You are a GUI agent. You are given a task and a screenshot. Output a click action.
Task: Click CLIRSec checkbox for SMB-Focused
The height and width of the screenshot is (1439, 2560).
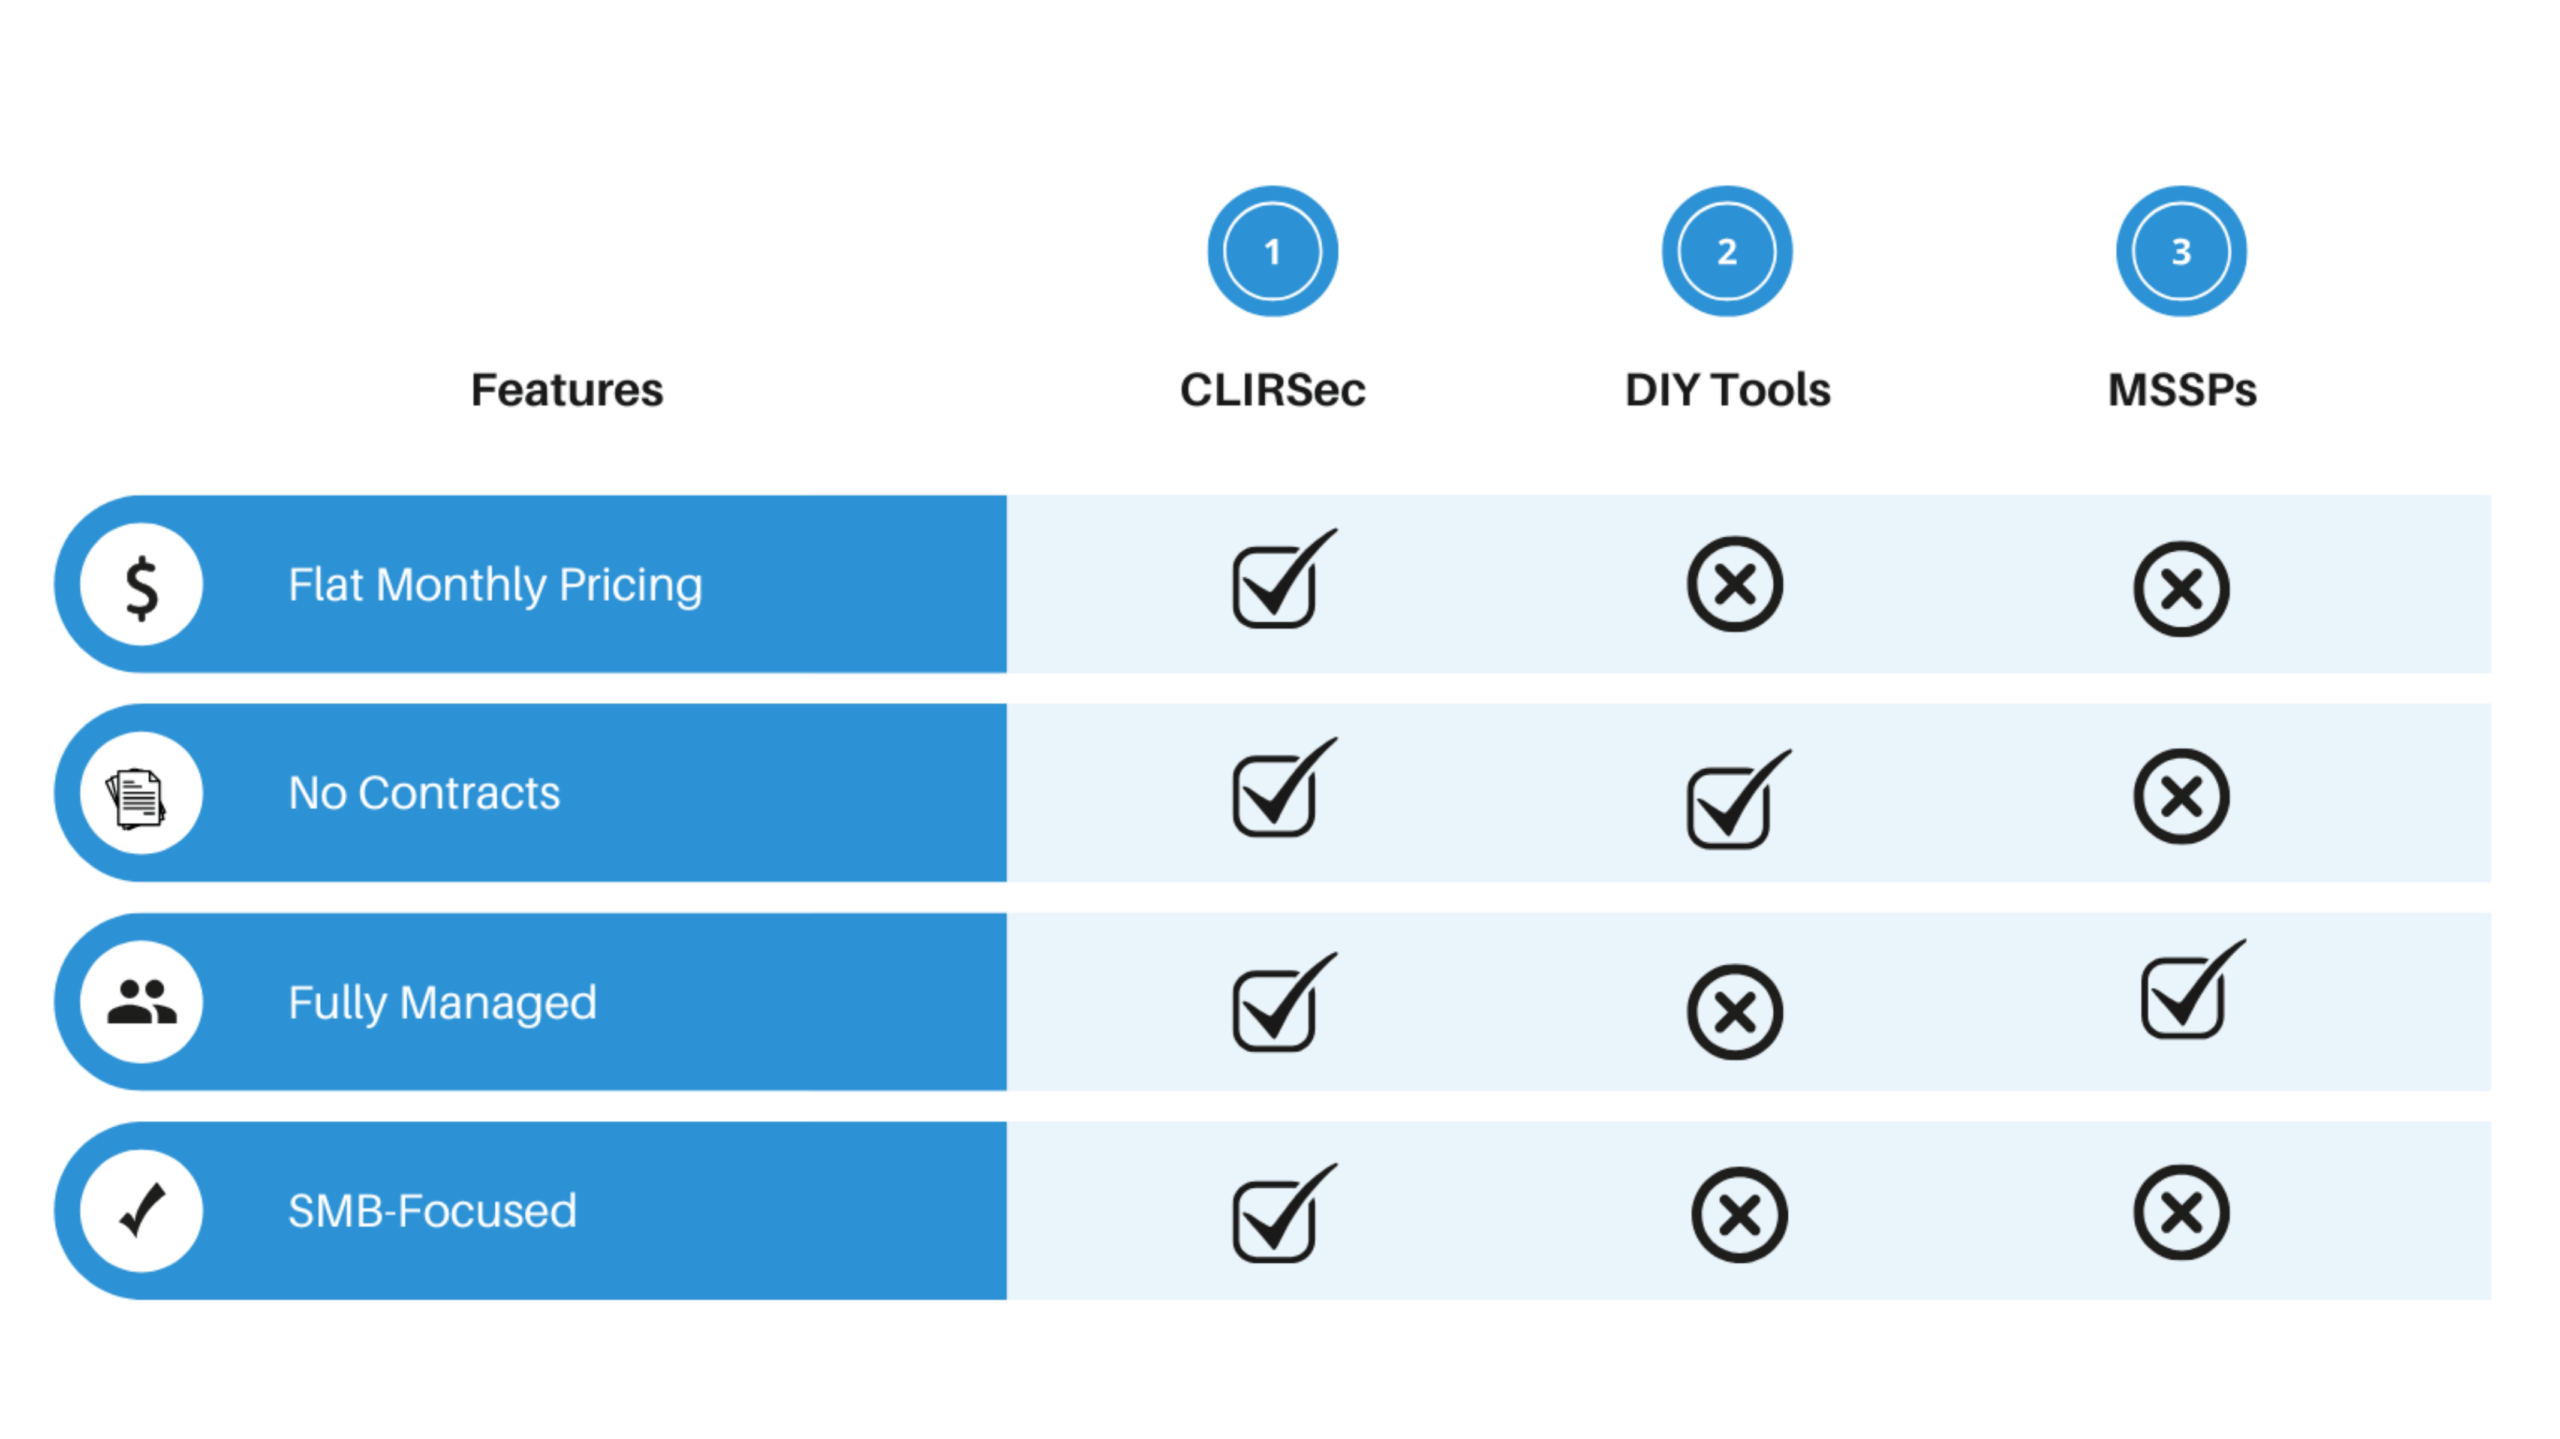click(x=1284, y=1212)
